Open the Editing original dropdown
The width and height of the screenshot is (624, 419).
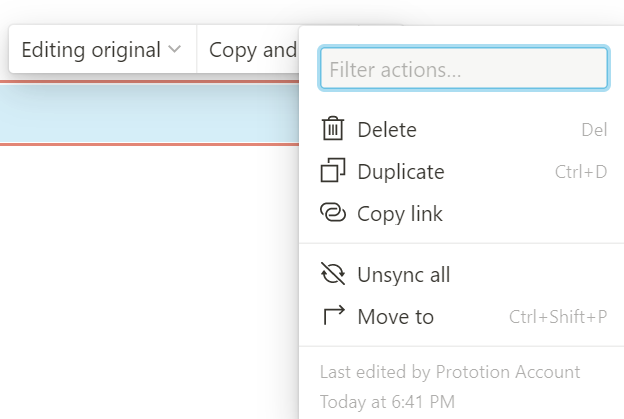(102, 50)
